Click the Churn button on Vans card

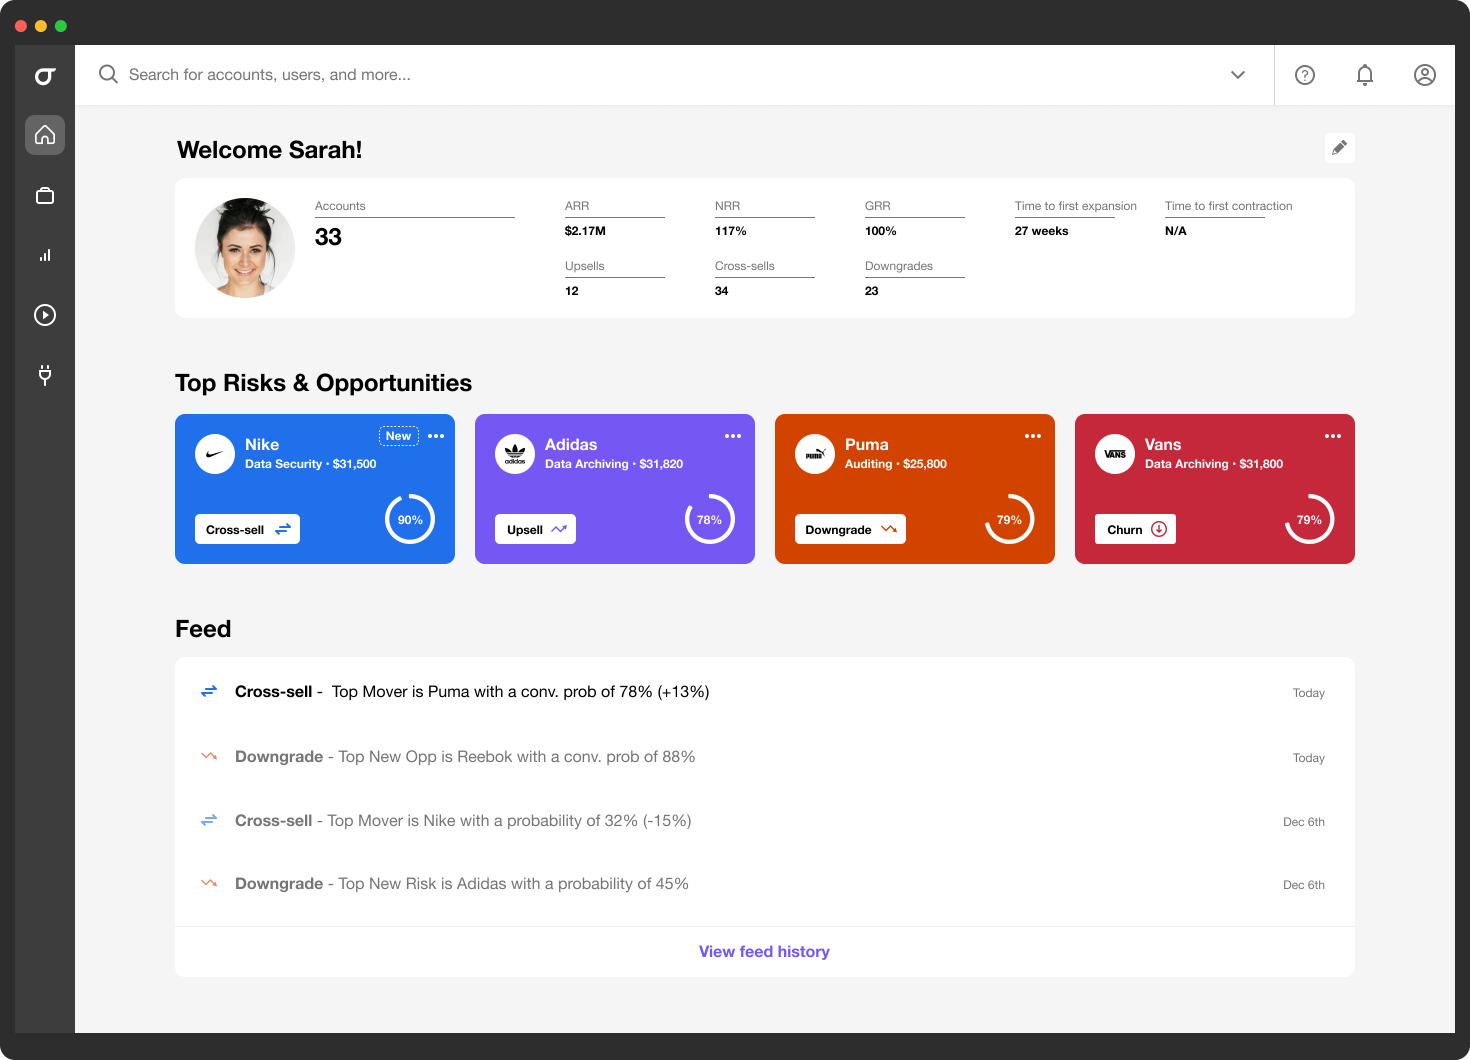tap(1135, 529)
